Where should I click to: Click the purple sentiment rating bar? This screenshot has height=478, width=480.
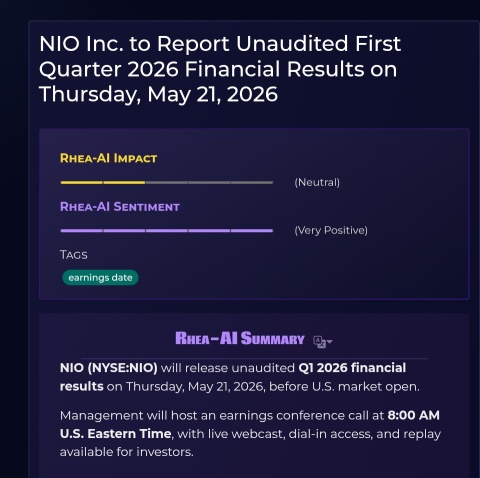pyautogui.click(x=167, y=230)
